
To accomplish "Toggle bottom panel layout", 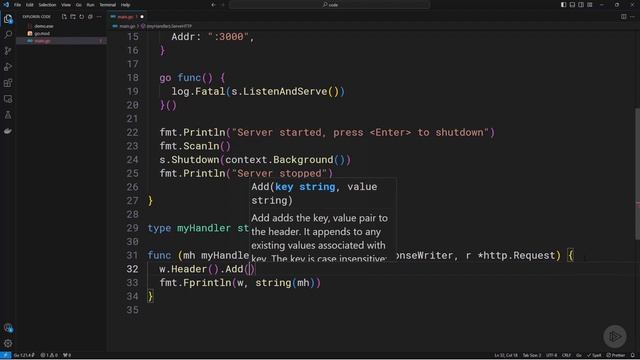I will coord(572,5).
